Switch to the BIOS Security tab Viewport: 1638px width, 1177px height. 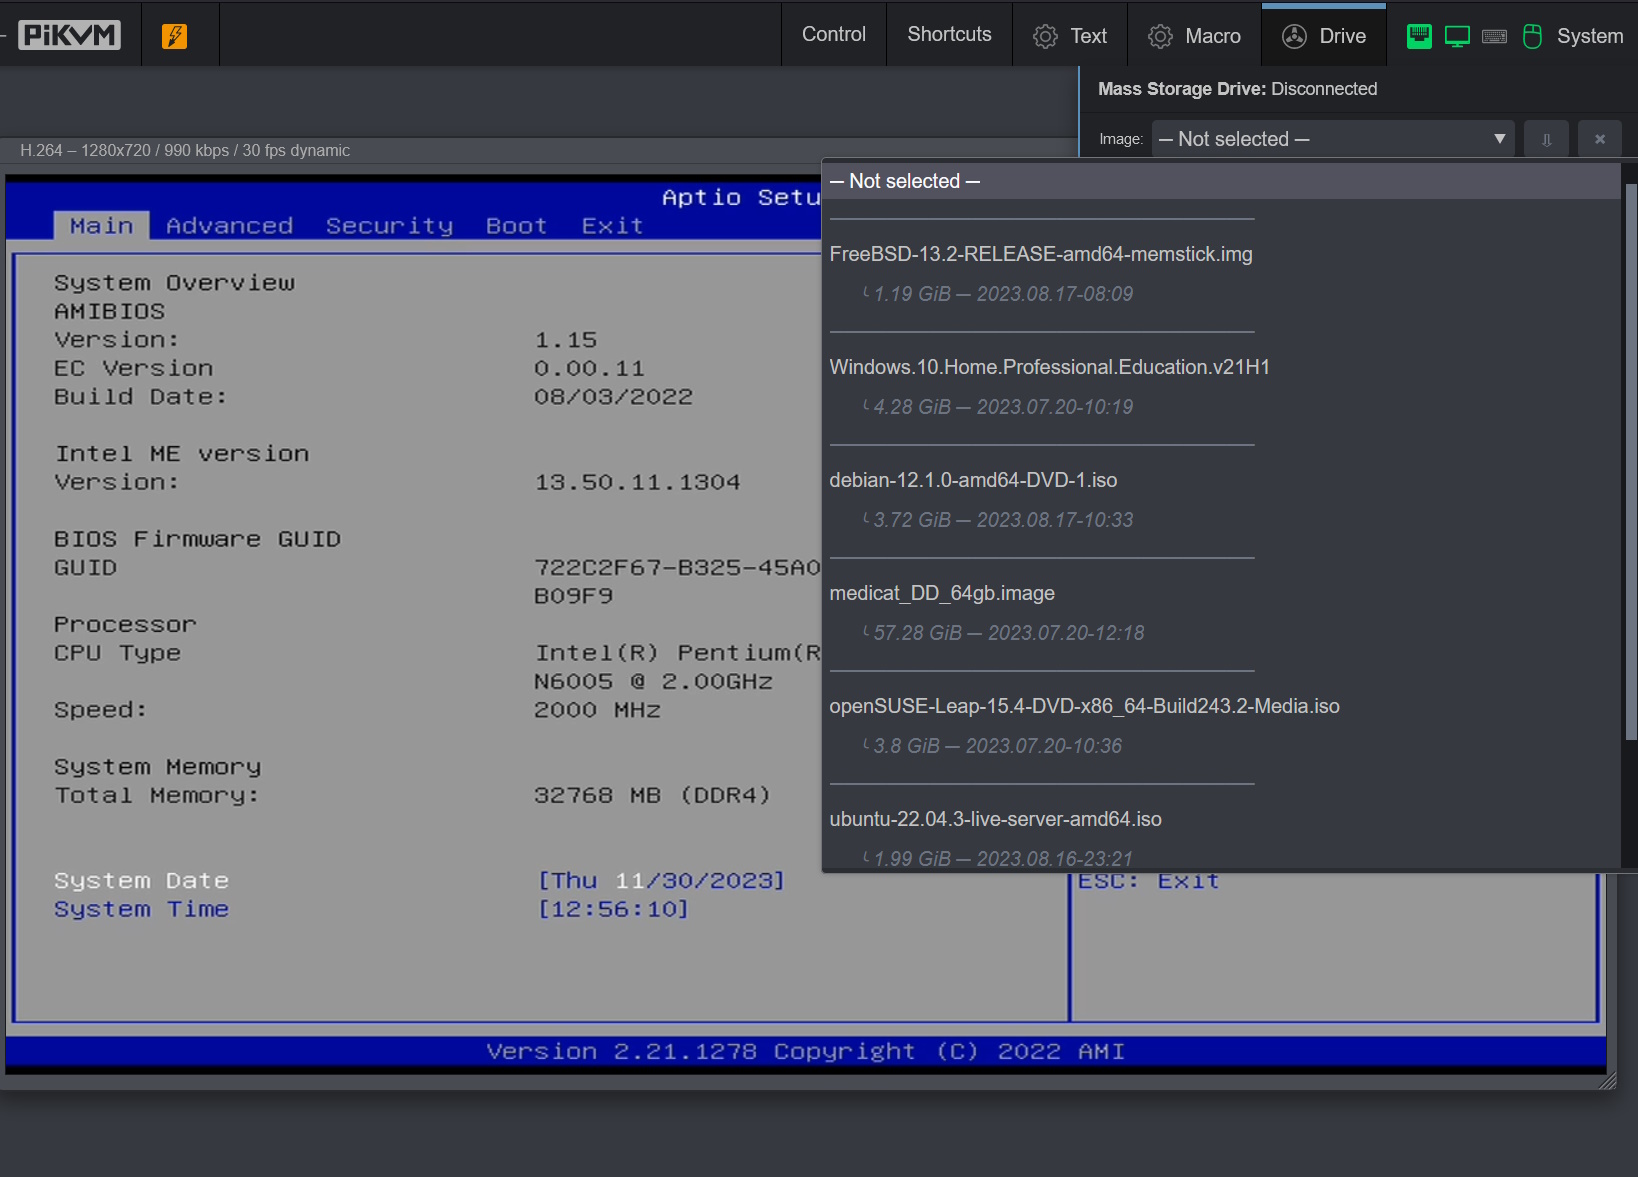click(389, 225)
